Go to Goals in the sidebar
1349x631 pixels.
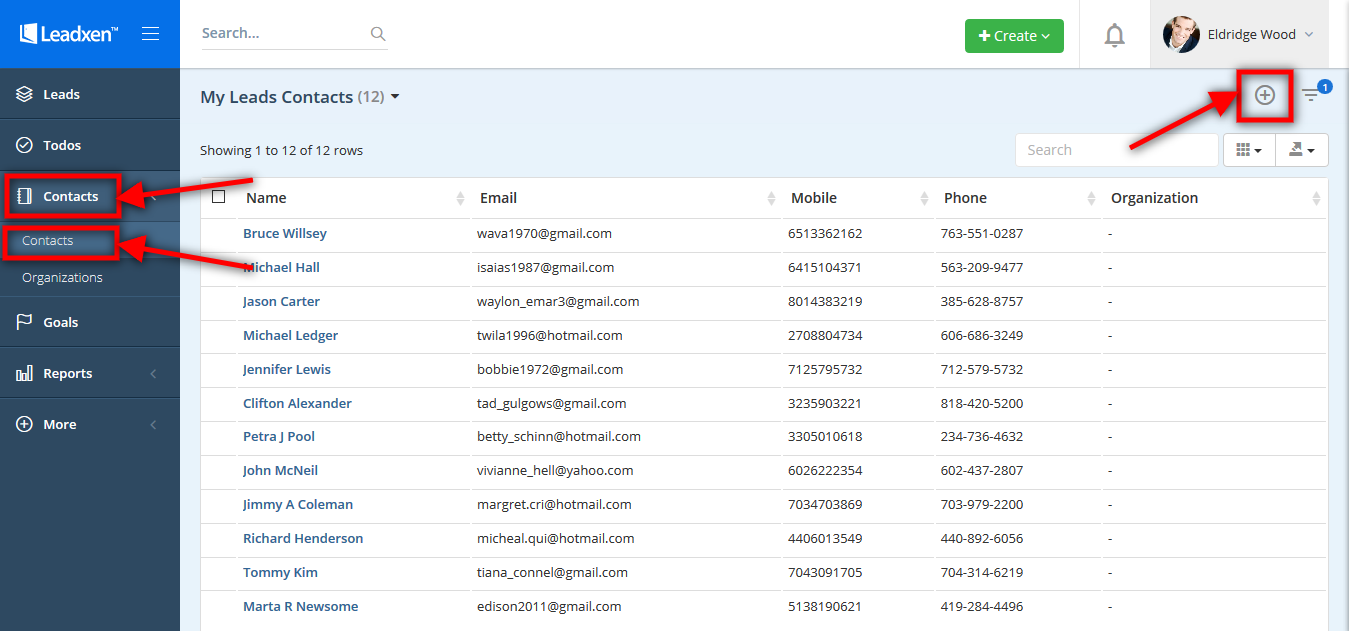(x=90, y=322)
